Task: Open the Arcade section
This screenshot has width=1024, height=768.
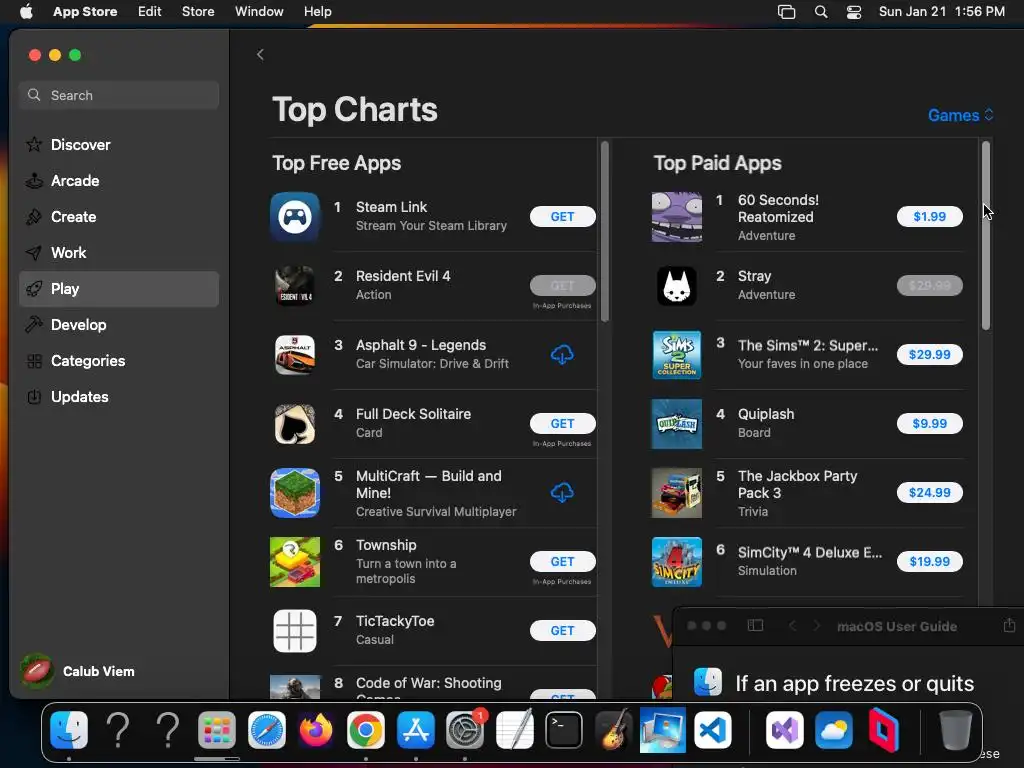Action: tap(119, 180)
